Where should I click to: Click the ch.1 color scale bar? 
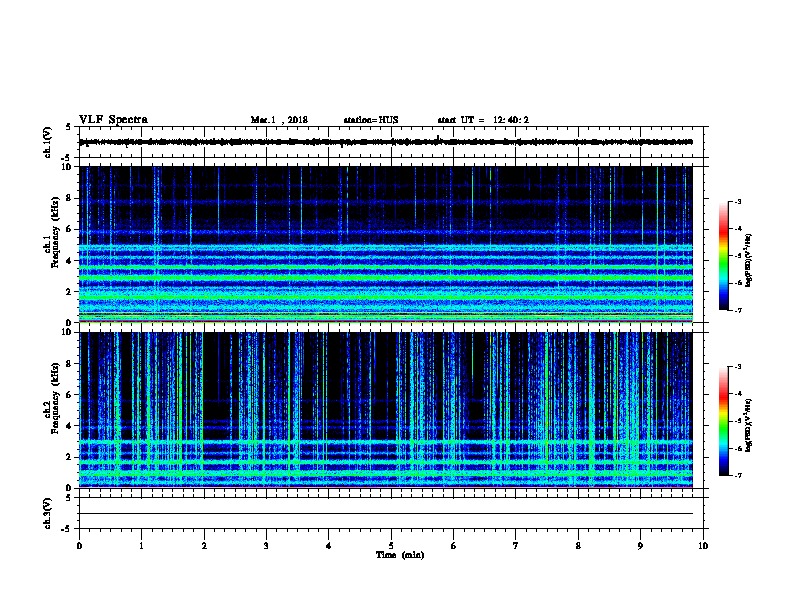point(723,256)
